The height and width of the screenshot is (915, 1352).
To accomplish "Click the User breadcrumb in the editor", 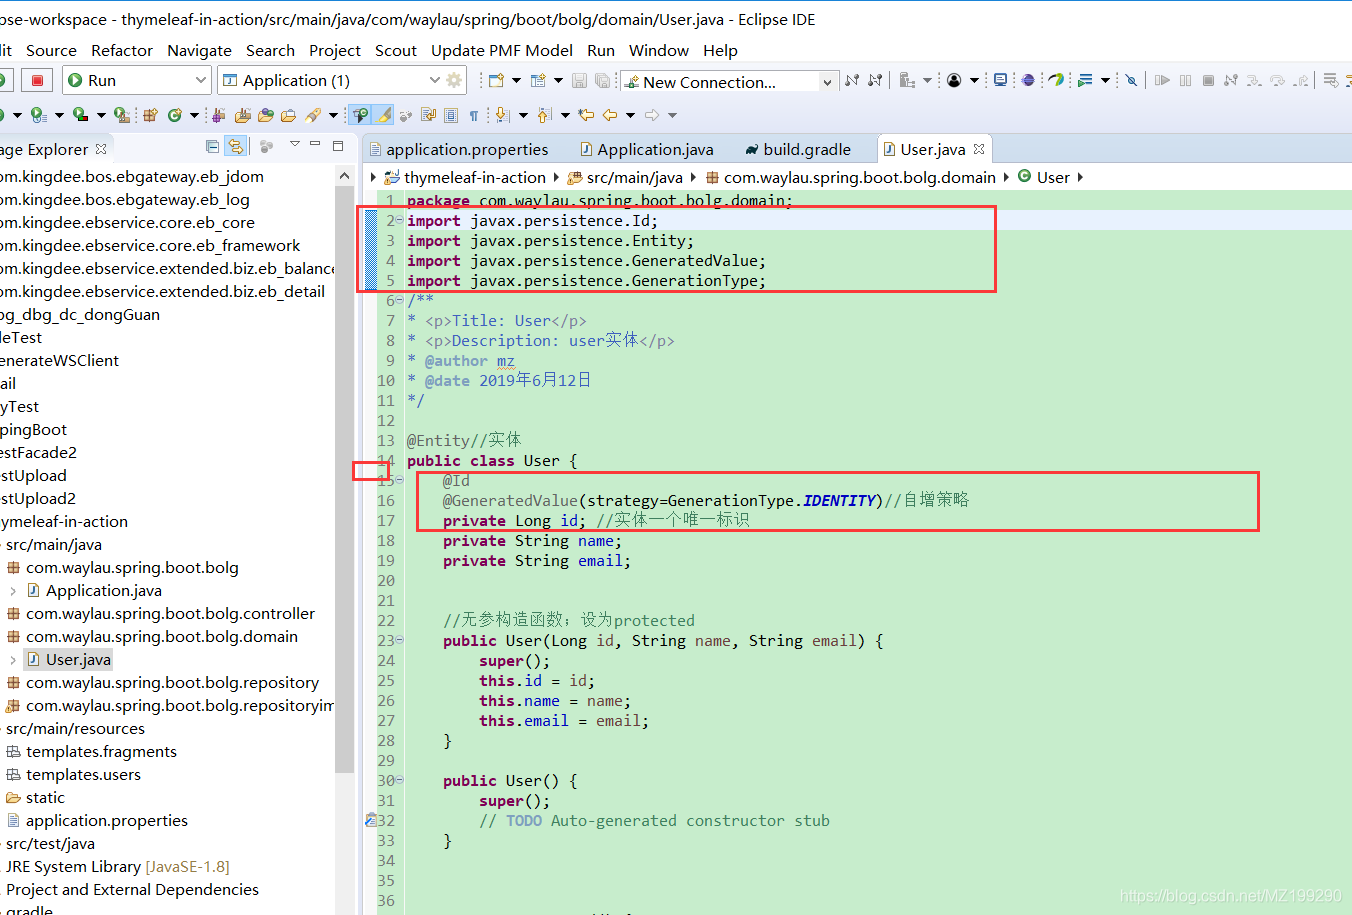I will [x=1054, y=177].
